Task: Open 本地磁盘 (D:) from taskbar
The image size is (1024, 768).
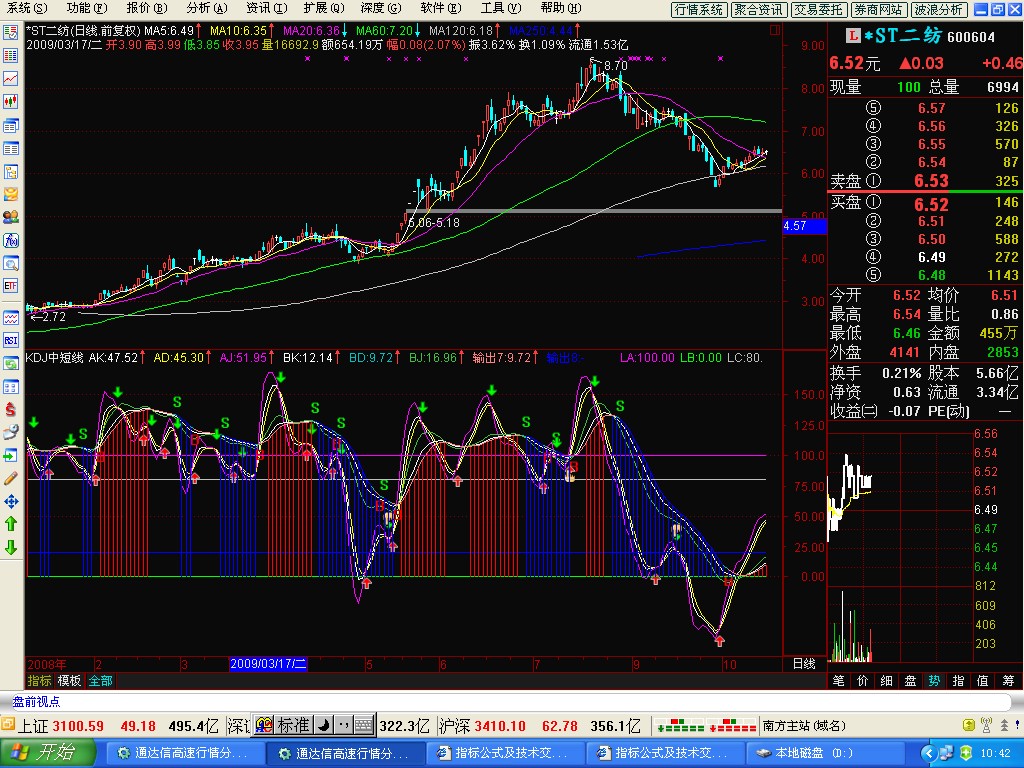Action: click(824, 753)
